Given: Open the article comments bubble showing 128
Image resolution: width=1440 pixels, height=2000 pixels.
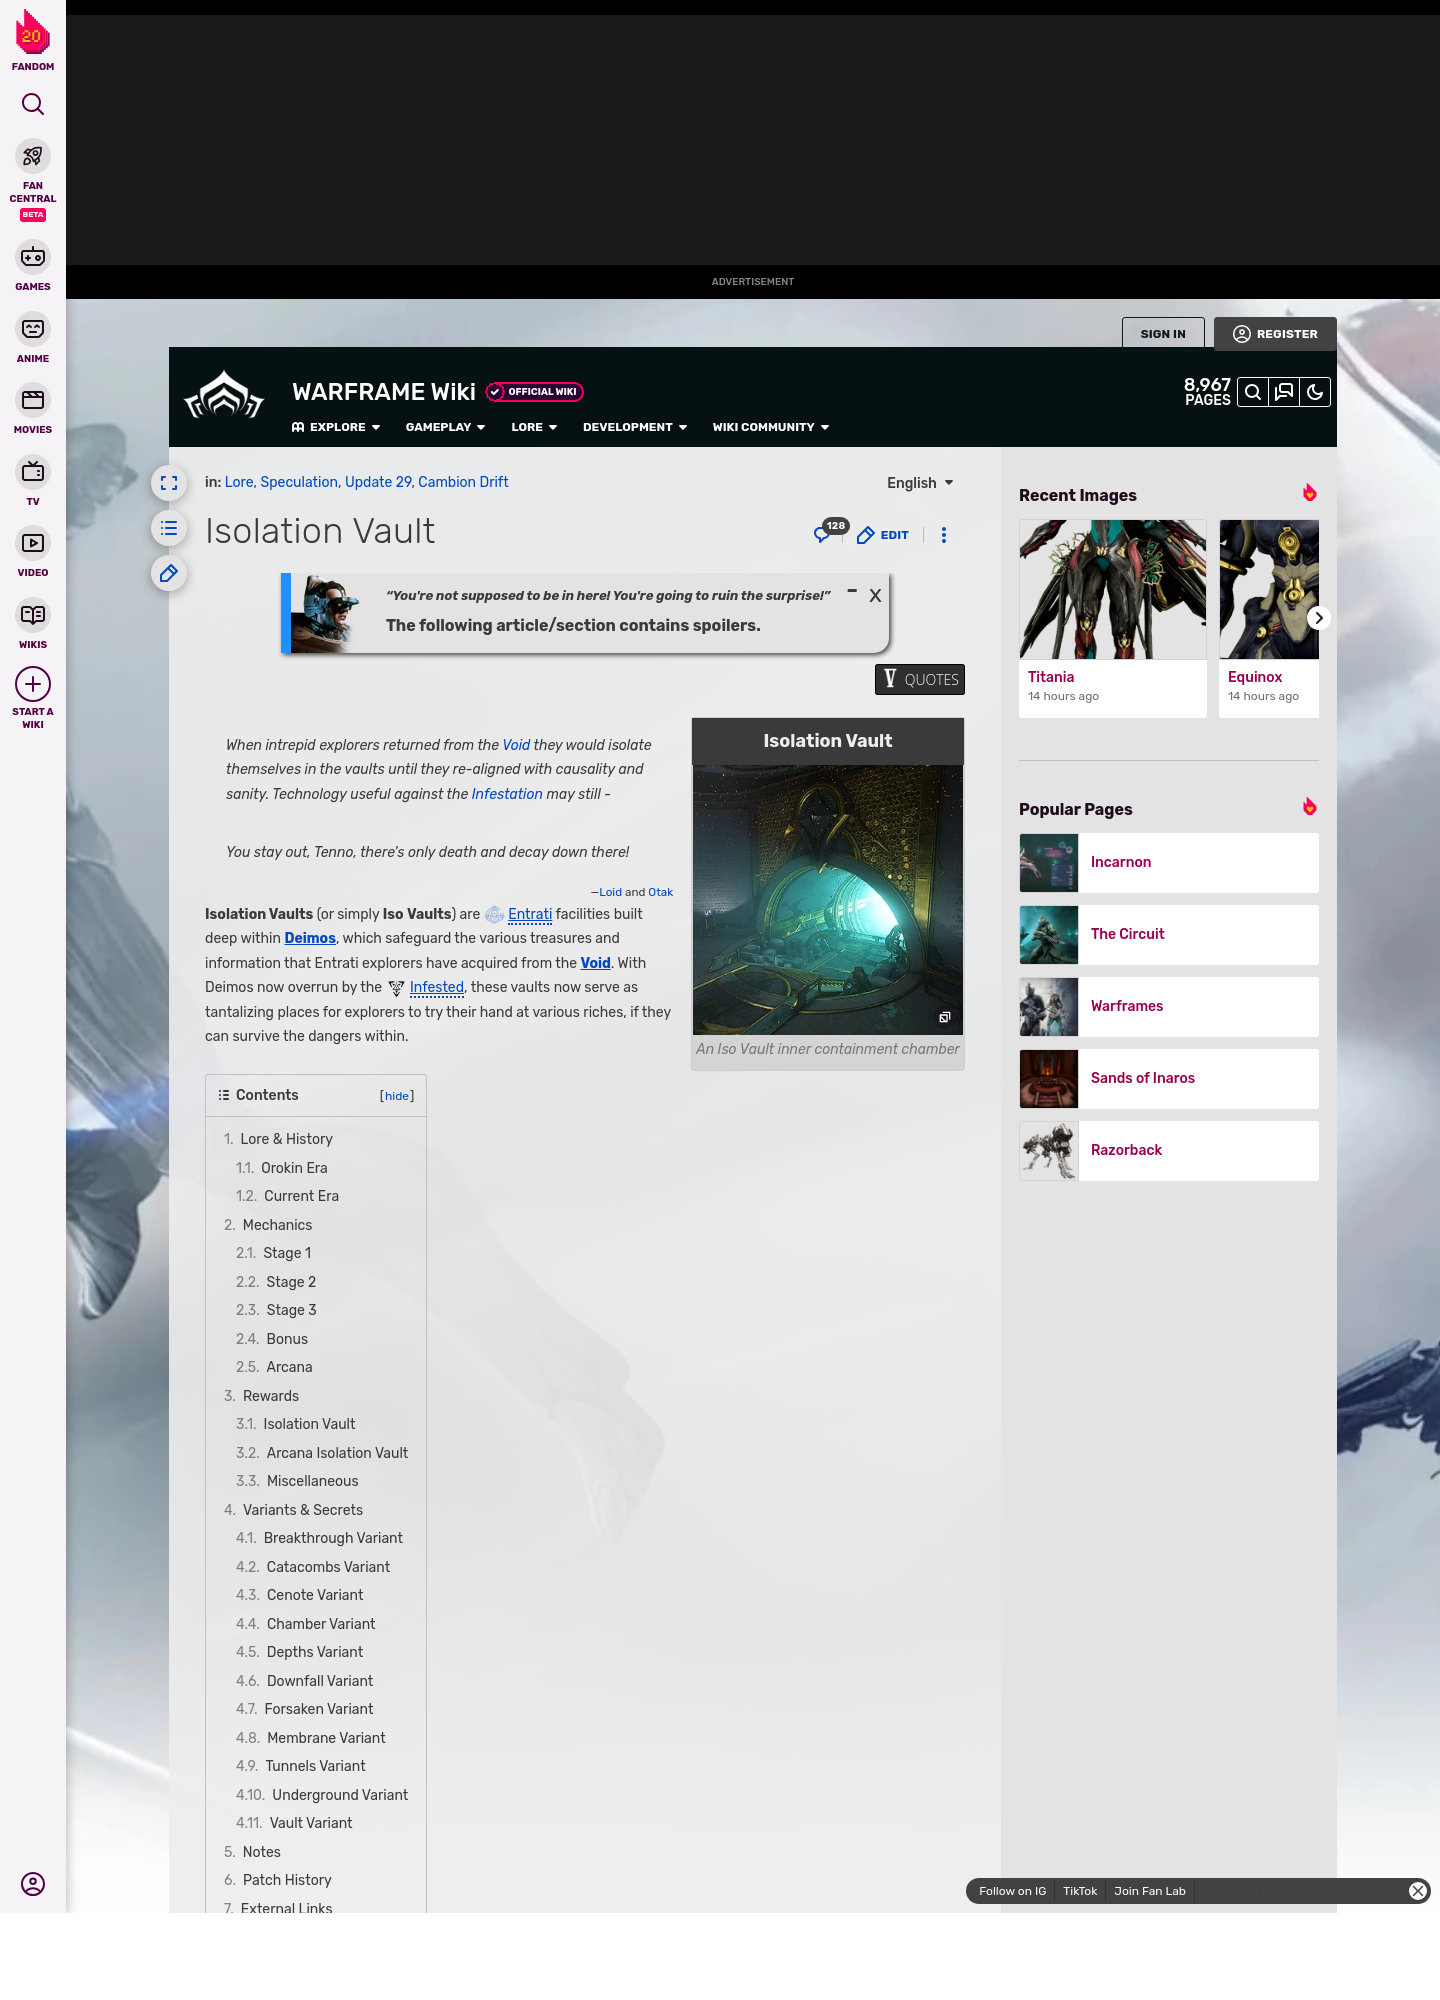Looking at the screenshot, I should [829, 532].
